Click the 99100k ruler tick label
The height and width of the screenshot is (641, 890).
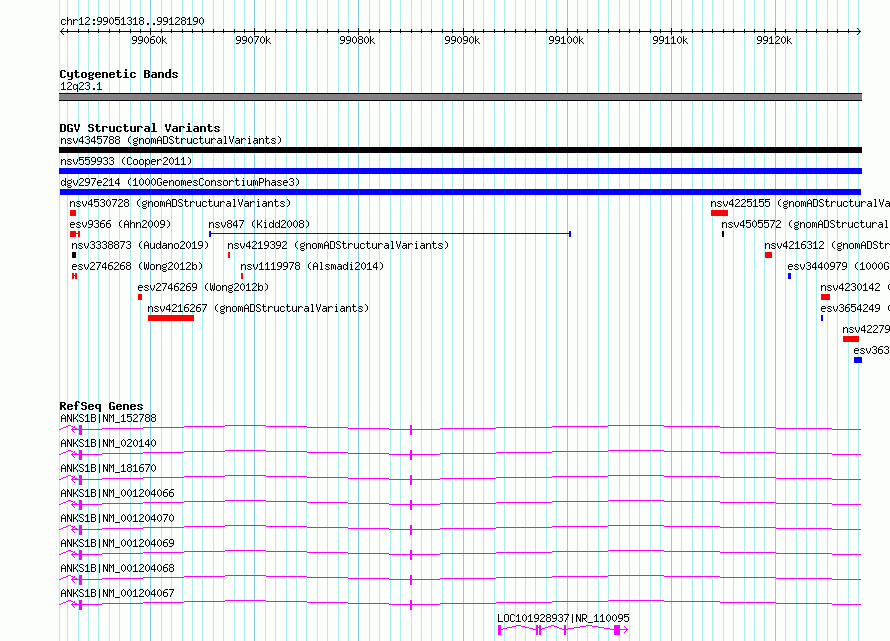pyautogui.click(x=566, y=40)
